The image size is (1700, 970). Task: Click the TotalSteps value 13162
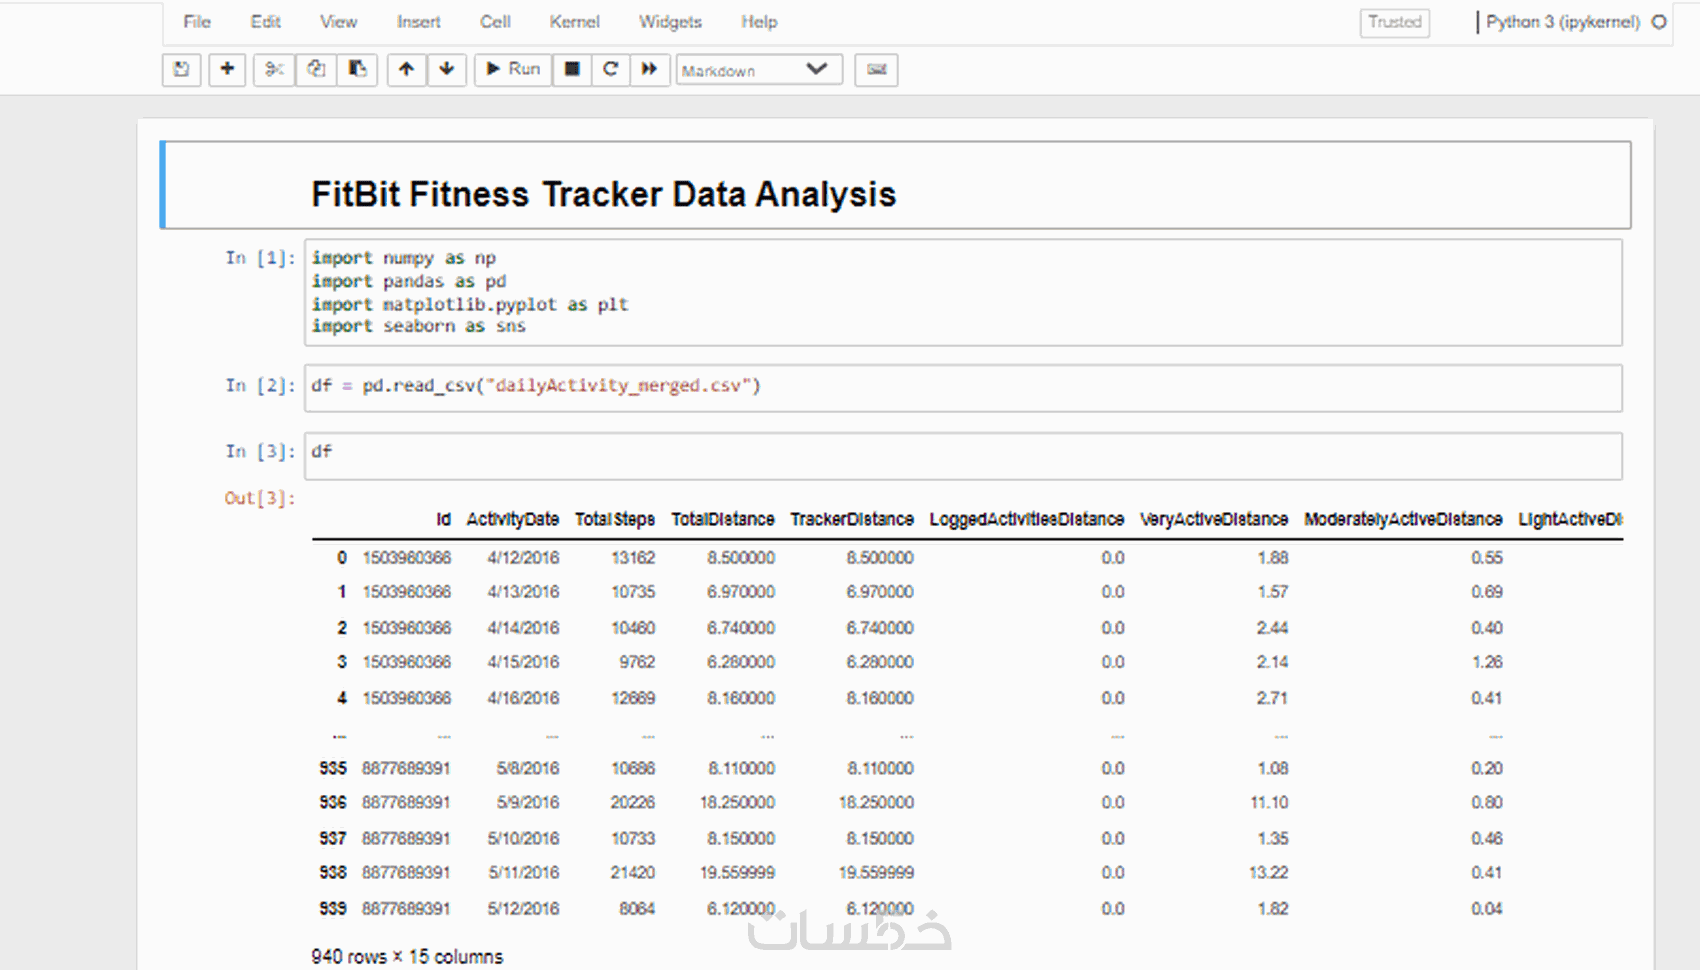point(633,558)
